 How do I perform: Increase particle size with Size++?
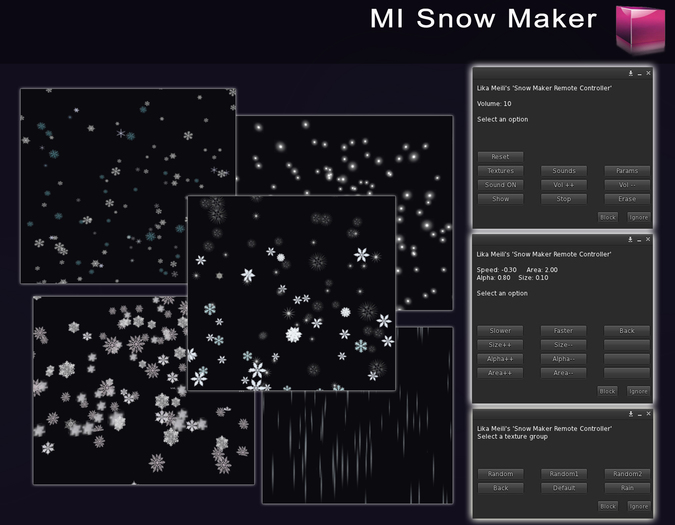500,345
